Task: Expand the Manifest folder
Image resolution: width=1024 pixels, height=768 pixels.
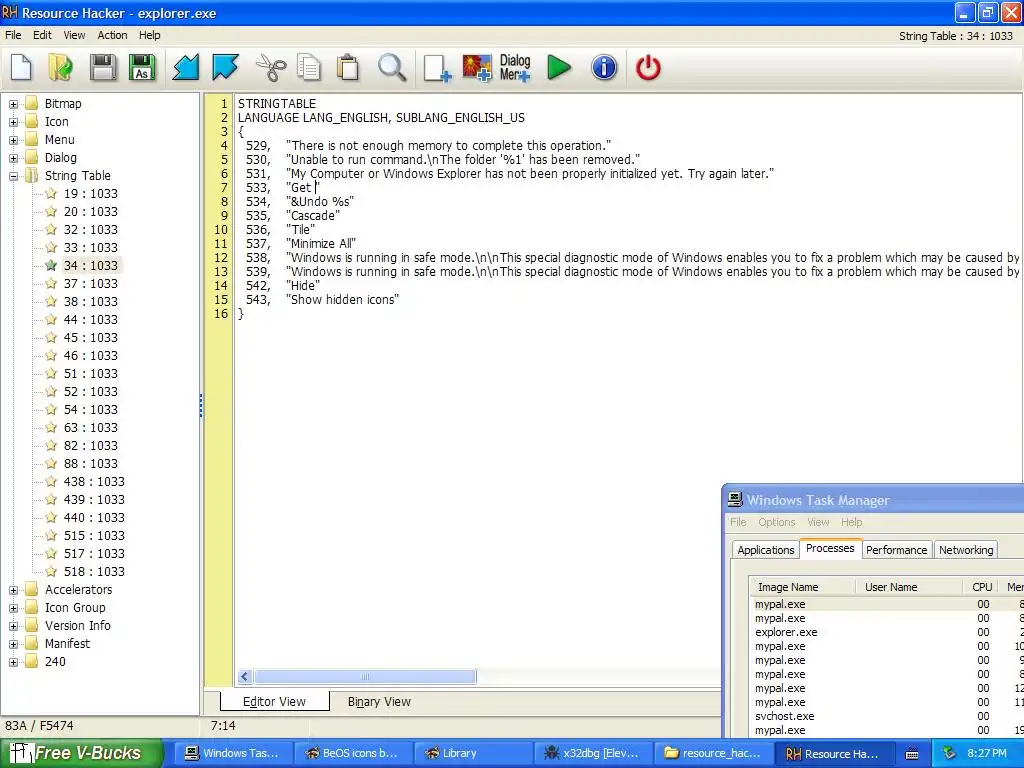Action: 13,644
